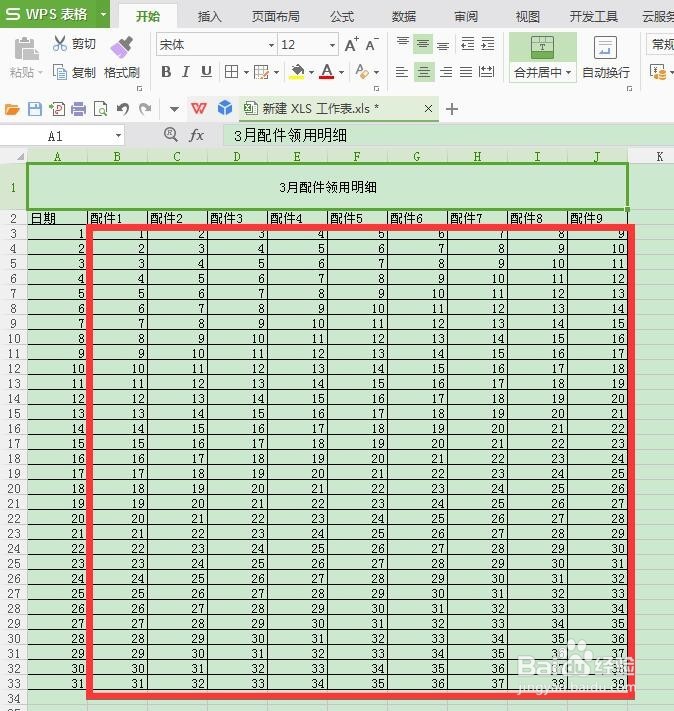Viewport: 674px width, 711px height.
Task: Add a new document tab with plus
Action: 452,109
